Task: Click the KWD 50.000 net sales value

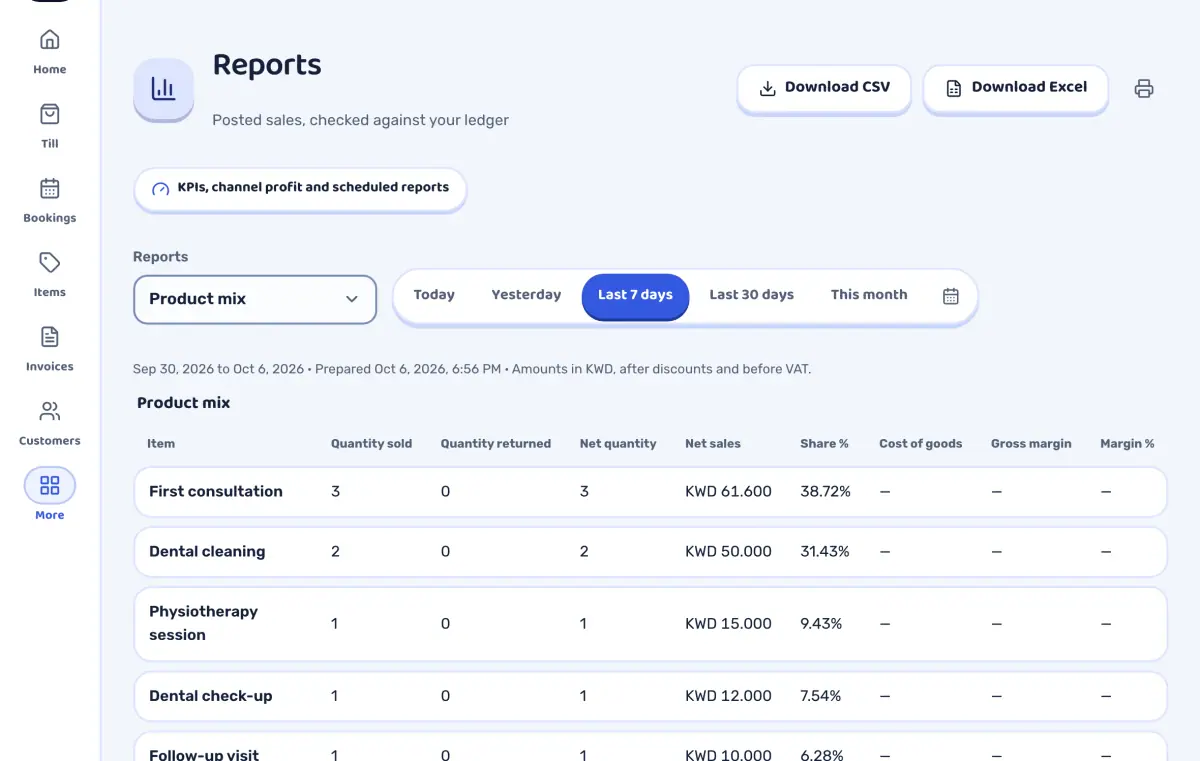Action: pyautogui.click(x=728, y=552)
